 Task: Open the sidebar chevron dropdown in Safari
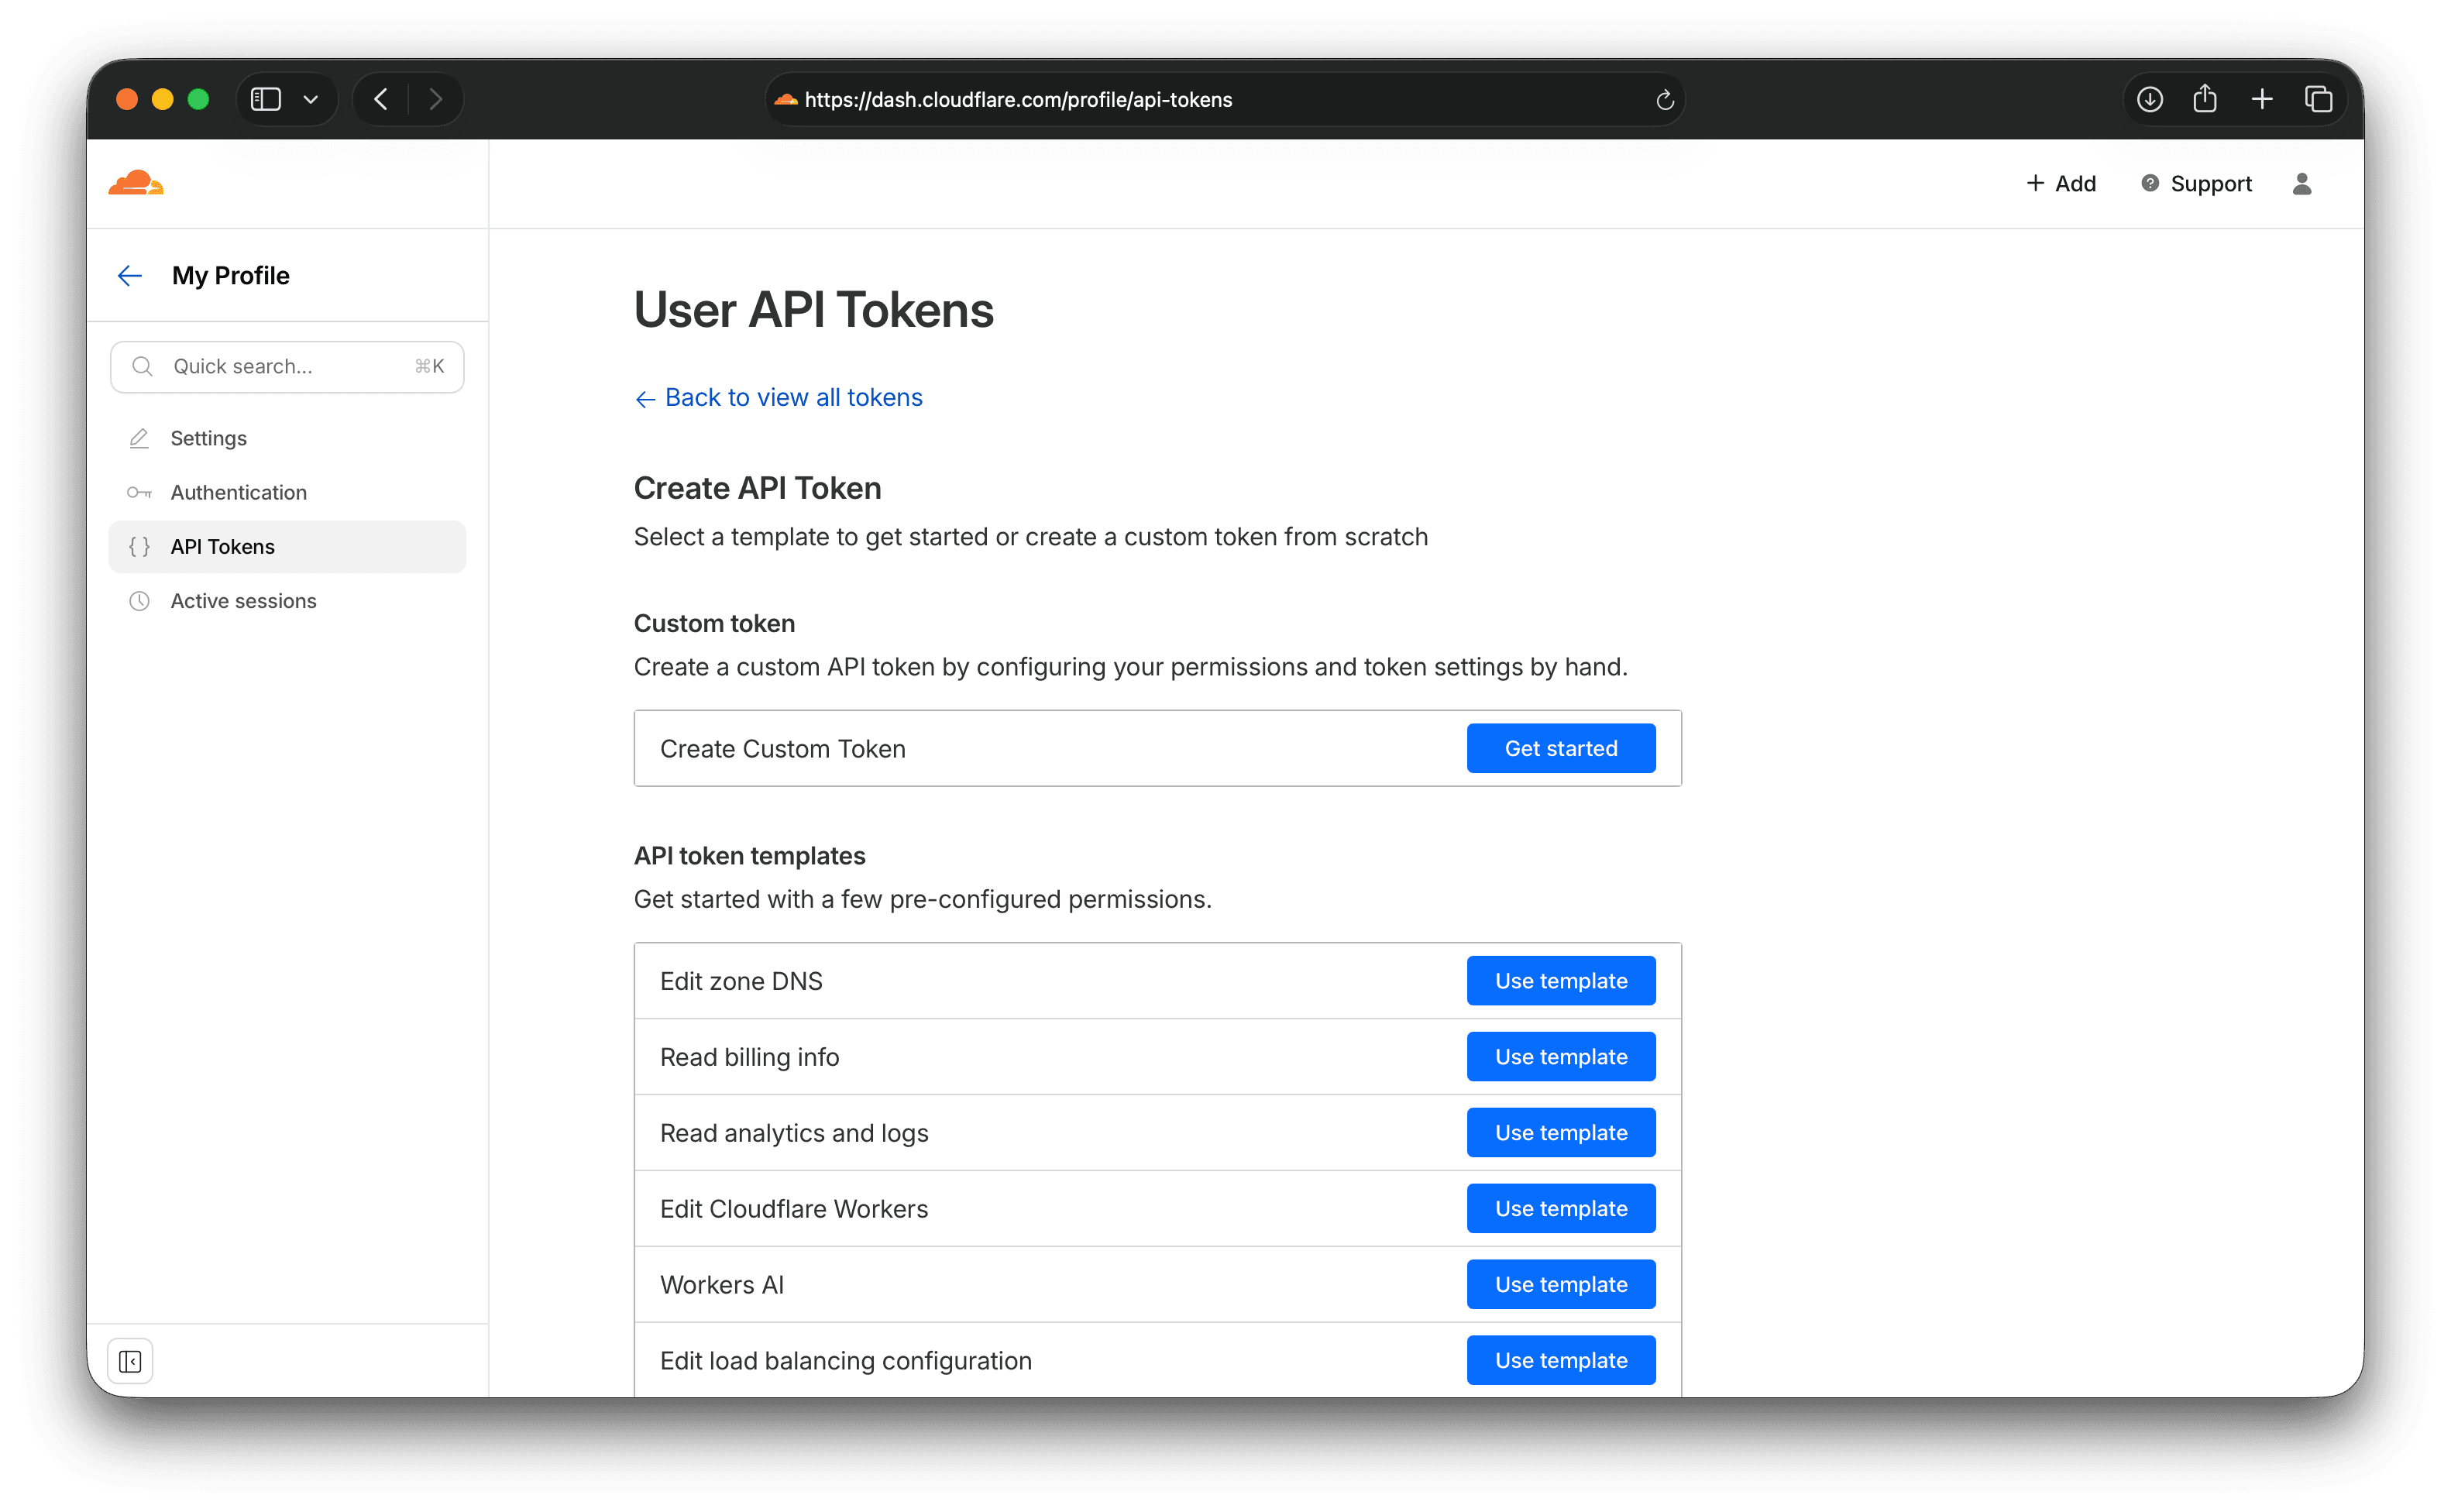pyautogui.click(x=310, y=99)
